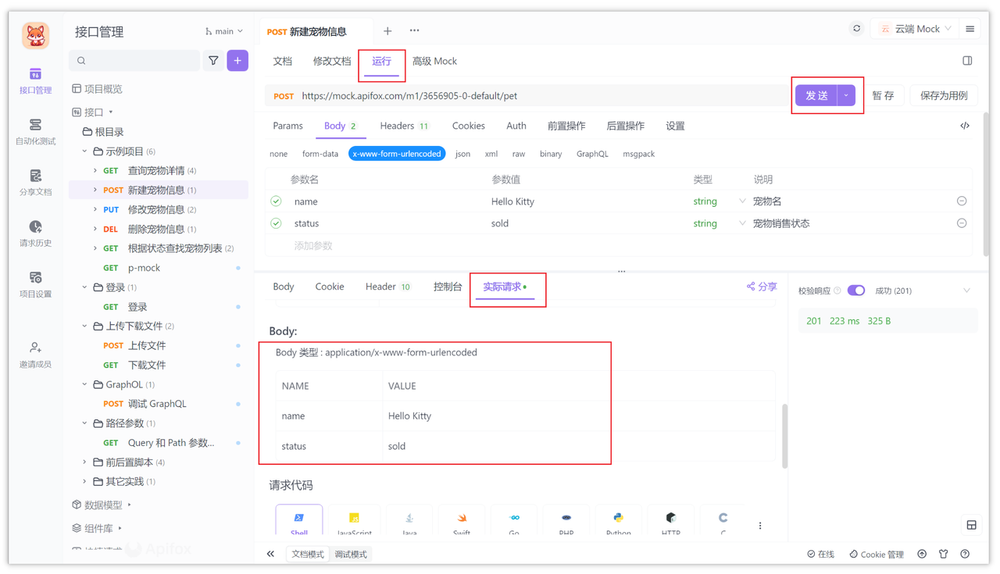1000x574 pixels.
Task: Switch to the Headers tab
Action: [396, 126]
